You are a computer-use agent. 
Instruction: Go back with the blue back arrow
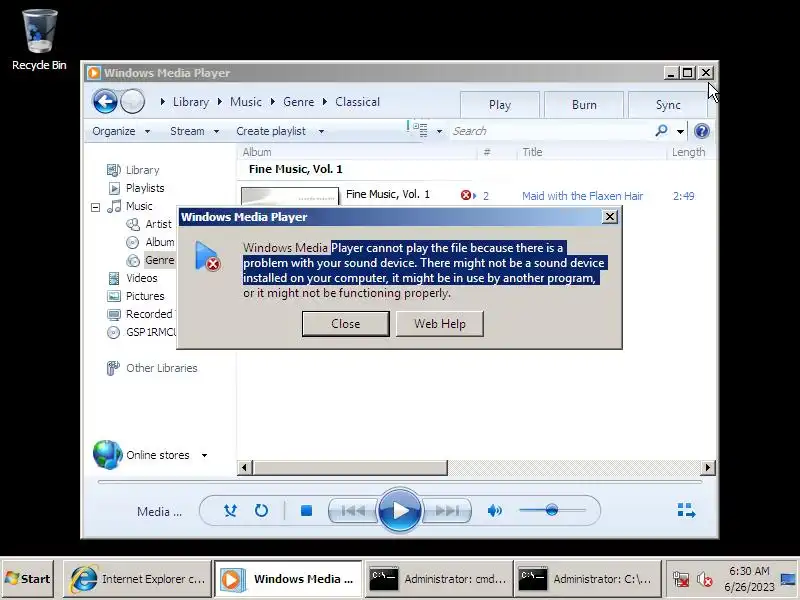tap(105, 102)
